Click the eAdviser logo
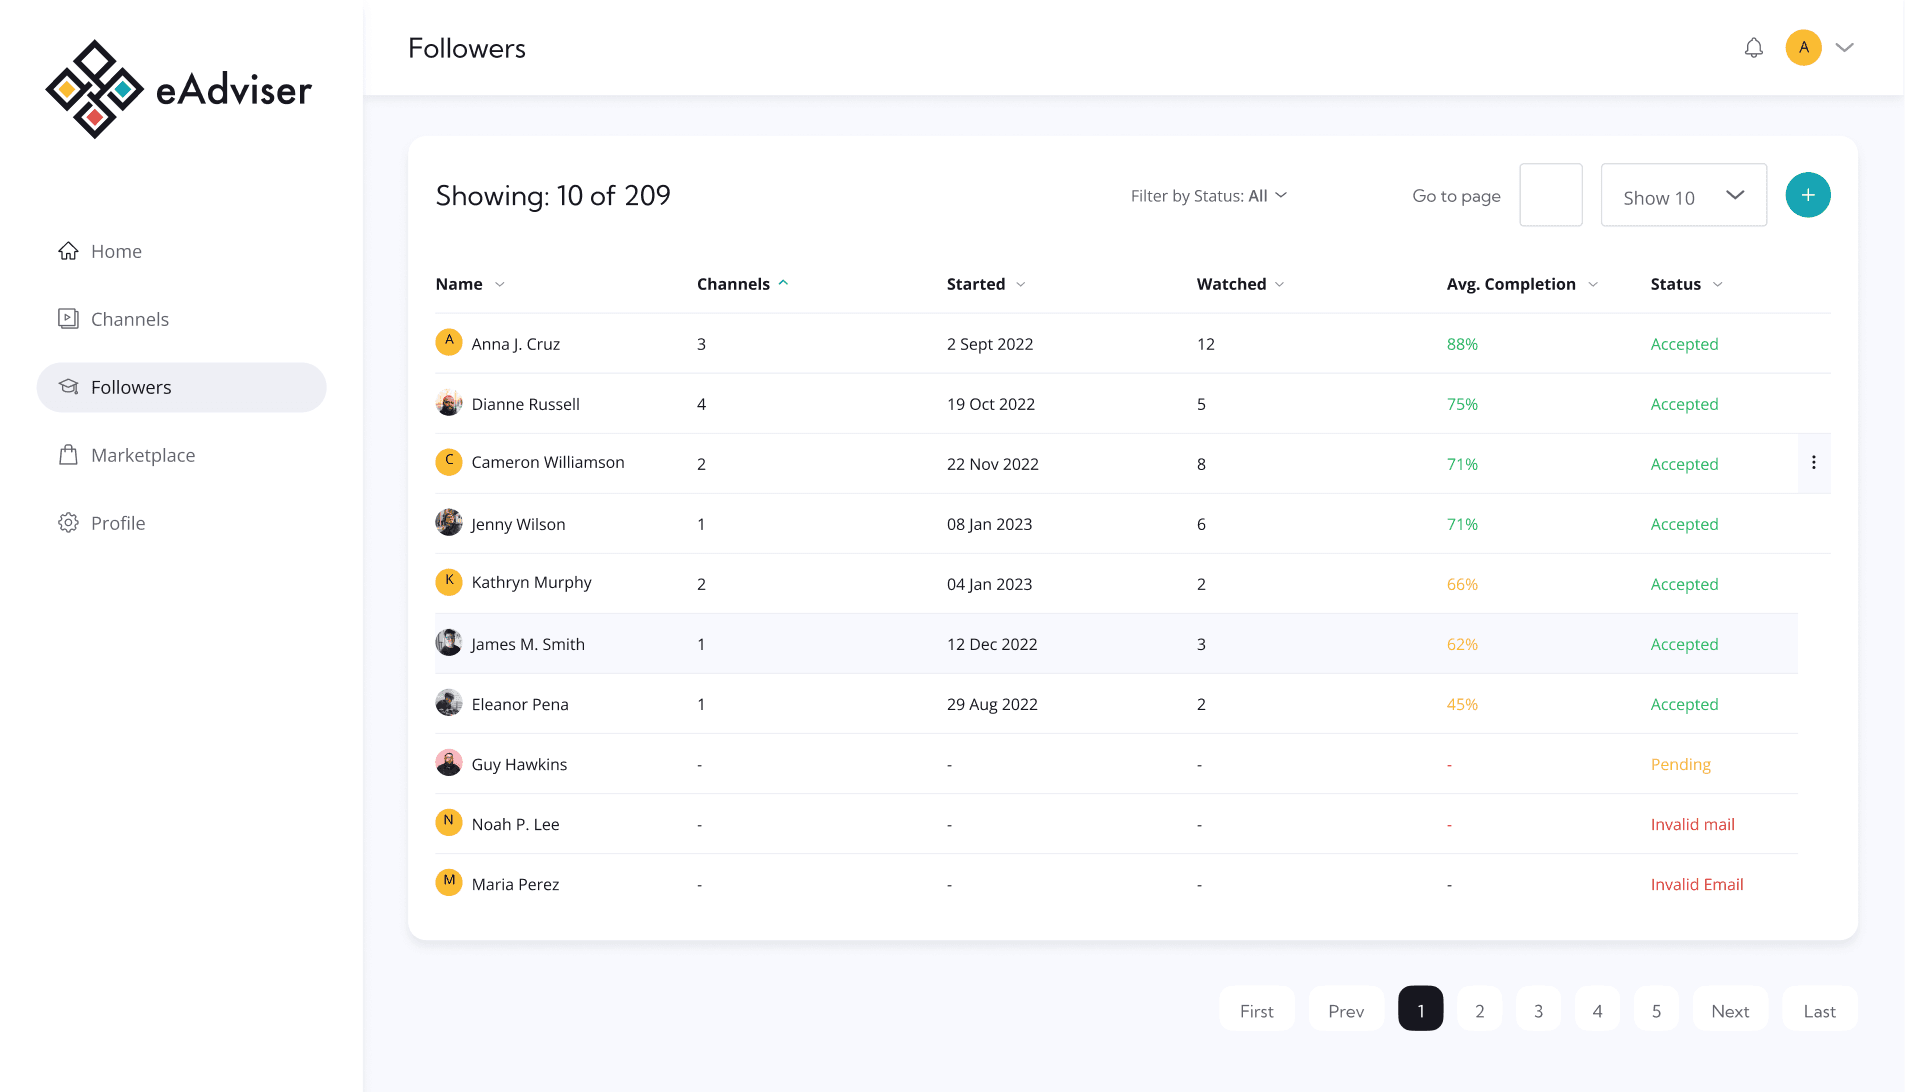The width and height of the screenshot is (1905, 1092). point(180,88)
